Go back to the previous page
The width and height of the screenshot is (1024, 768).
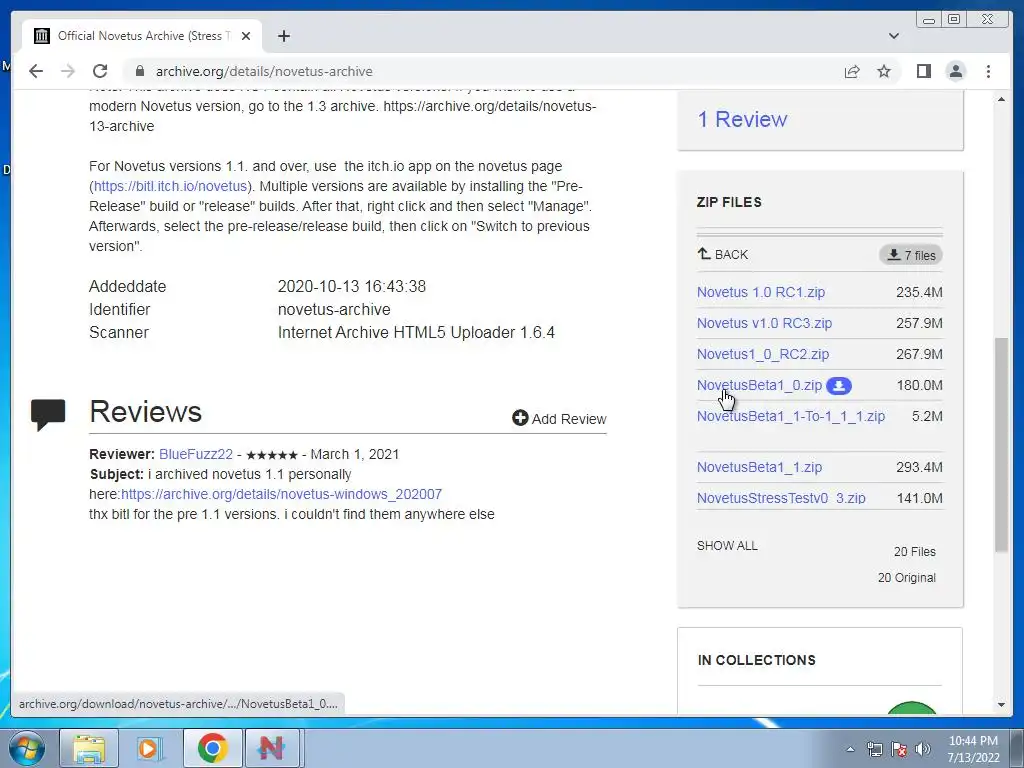tap(36, 71)
